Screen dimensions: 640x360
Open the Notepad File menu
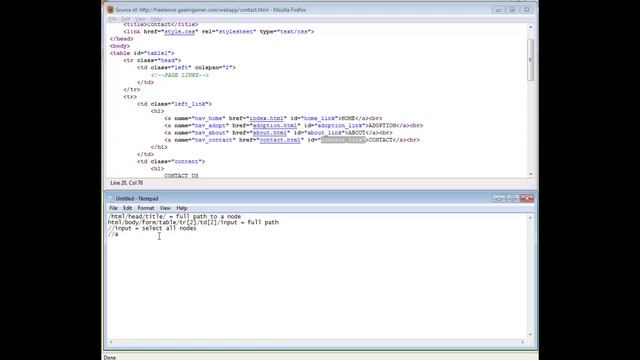[x=113, y=208]
